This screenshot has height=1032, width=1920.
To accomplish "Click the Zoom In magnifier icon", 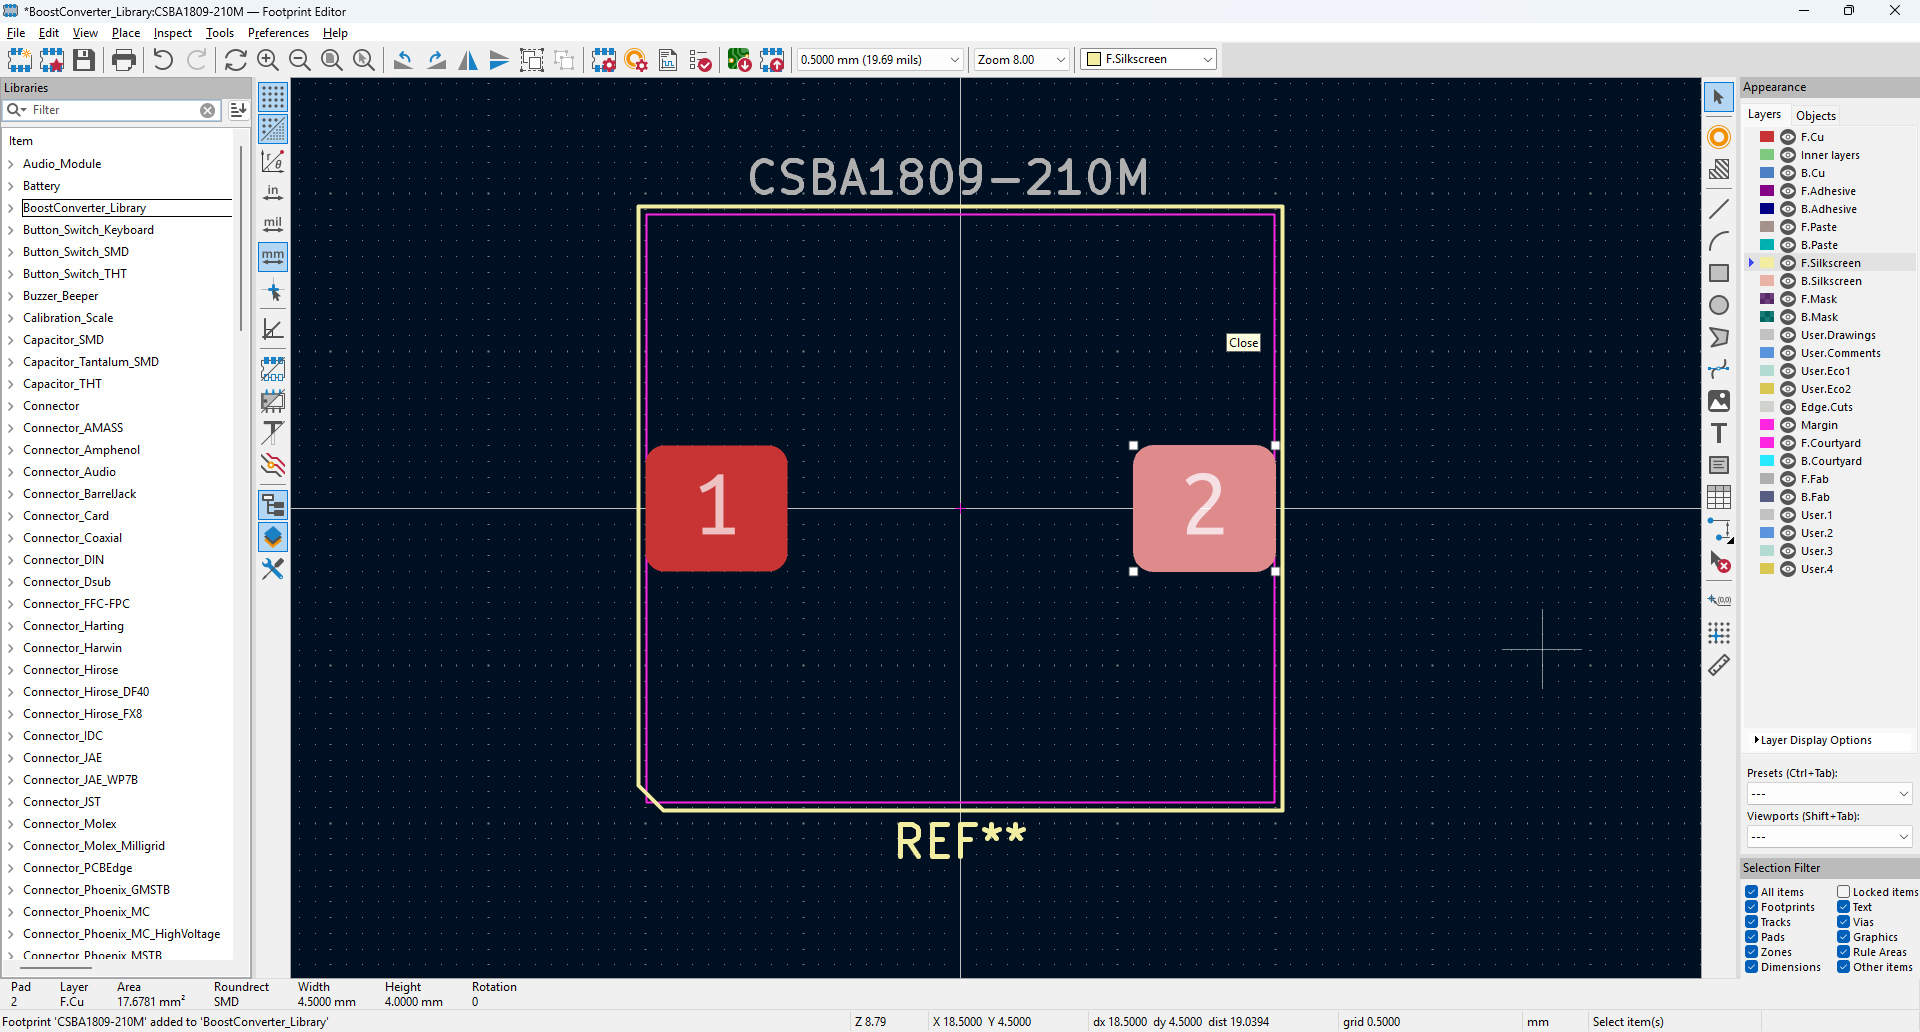I will (x=267, y=60).
